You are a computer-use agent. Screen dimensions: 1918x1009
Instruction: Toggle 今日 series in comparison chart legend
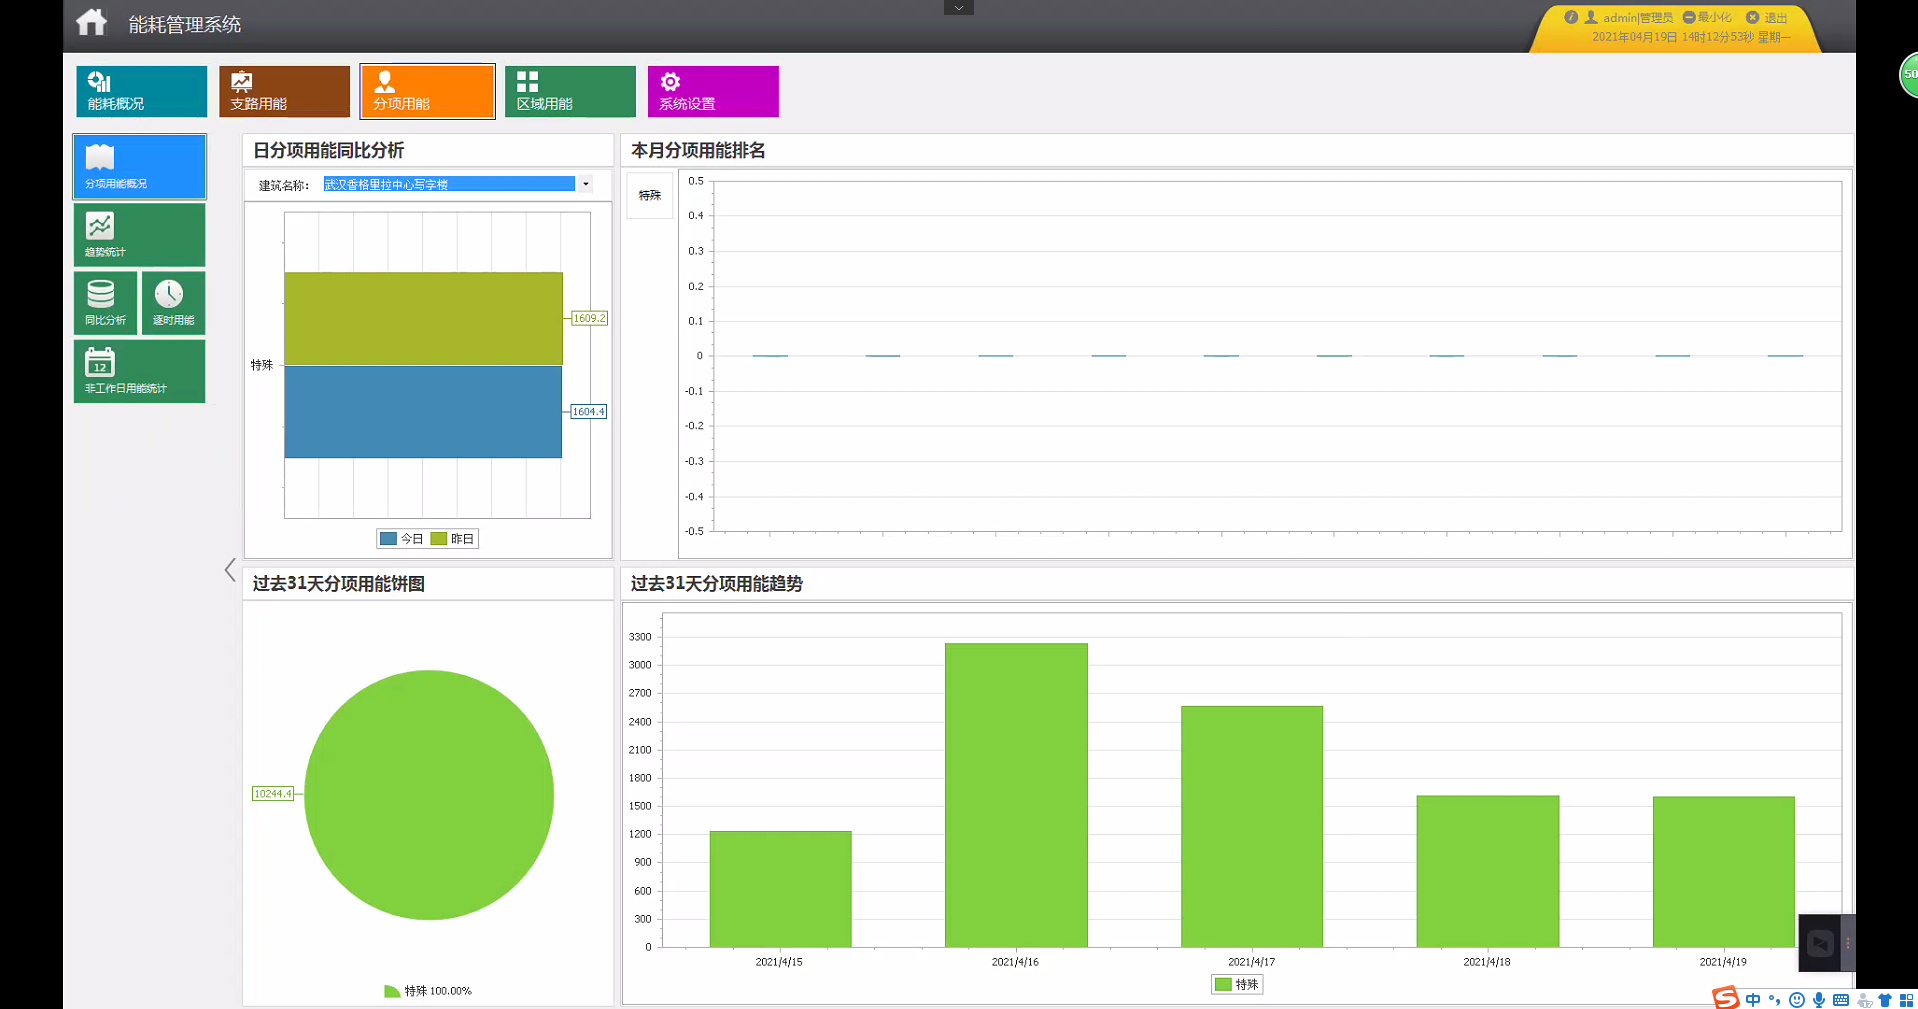click(402, 539)
